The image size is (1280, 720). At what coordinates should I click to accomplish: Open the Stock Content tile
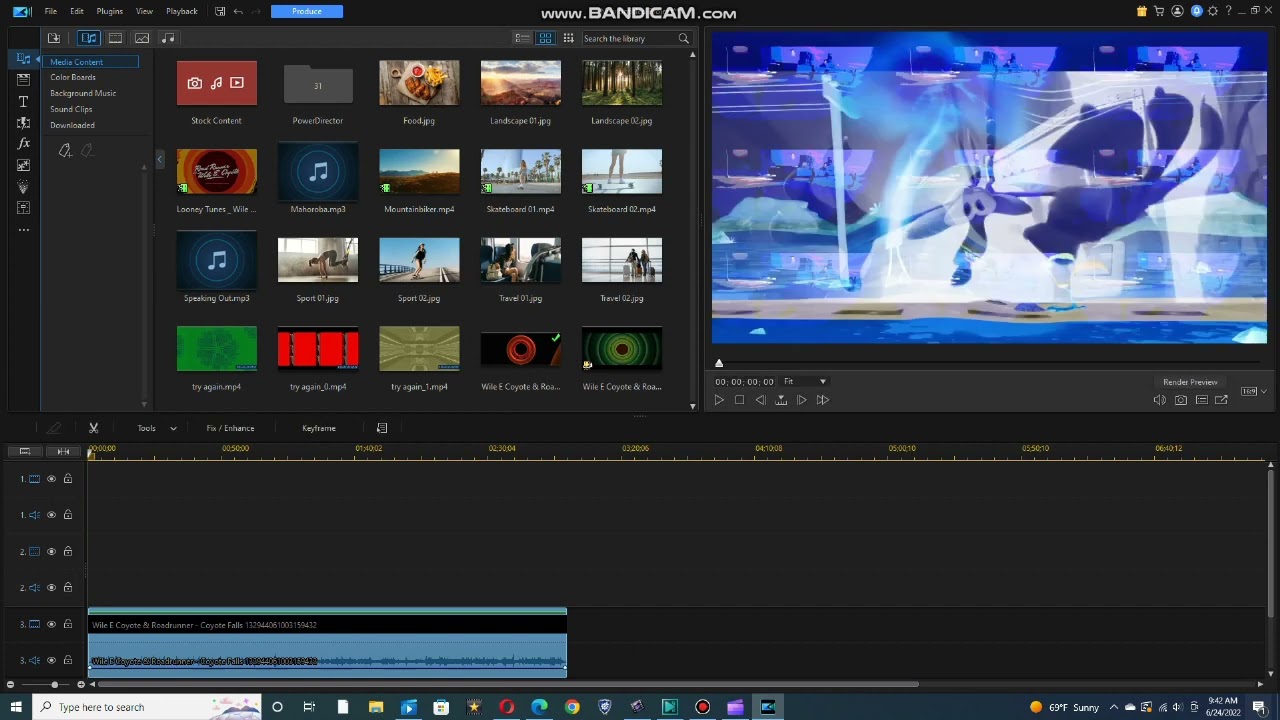pyautogui.click(x=217, y=83)
